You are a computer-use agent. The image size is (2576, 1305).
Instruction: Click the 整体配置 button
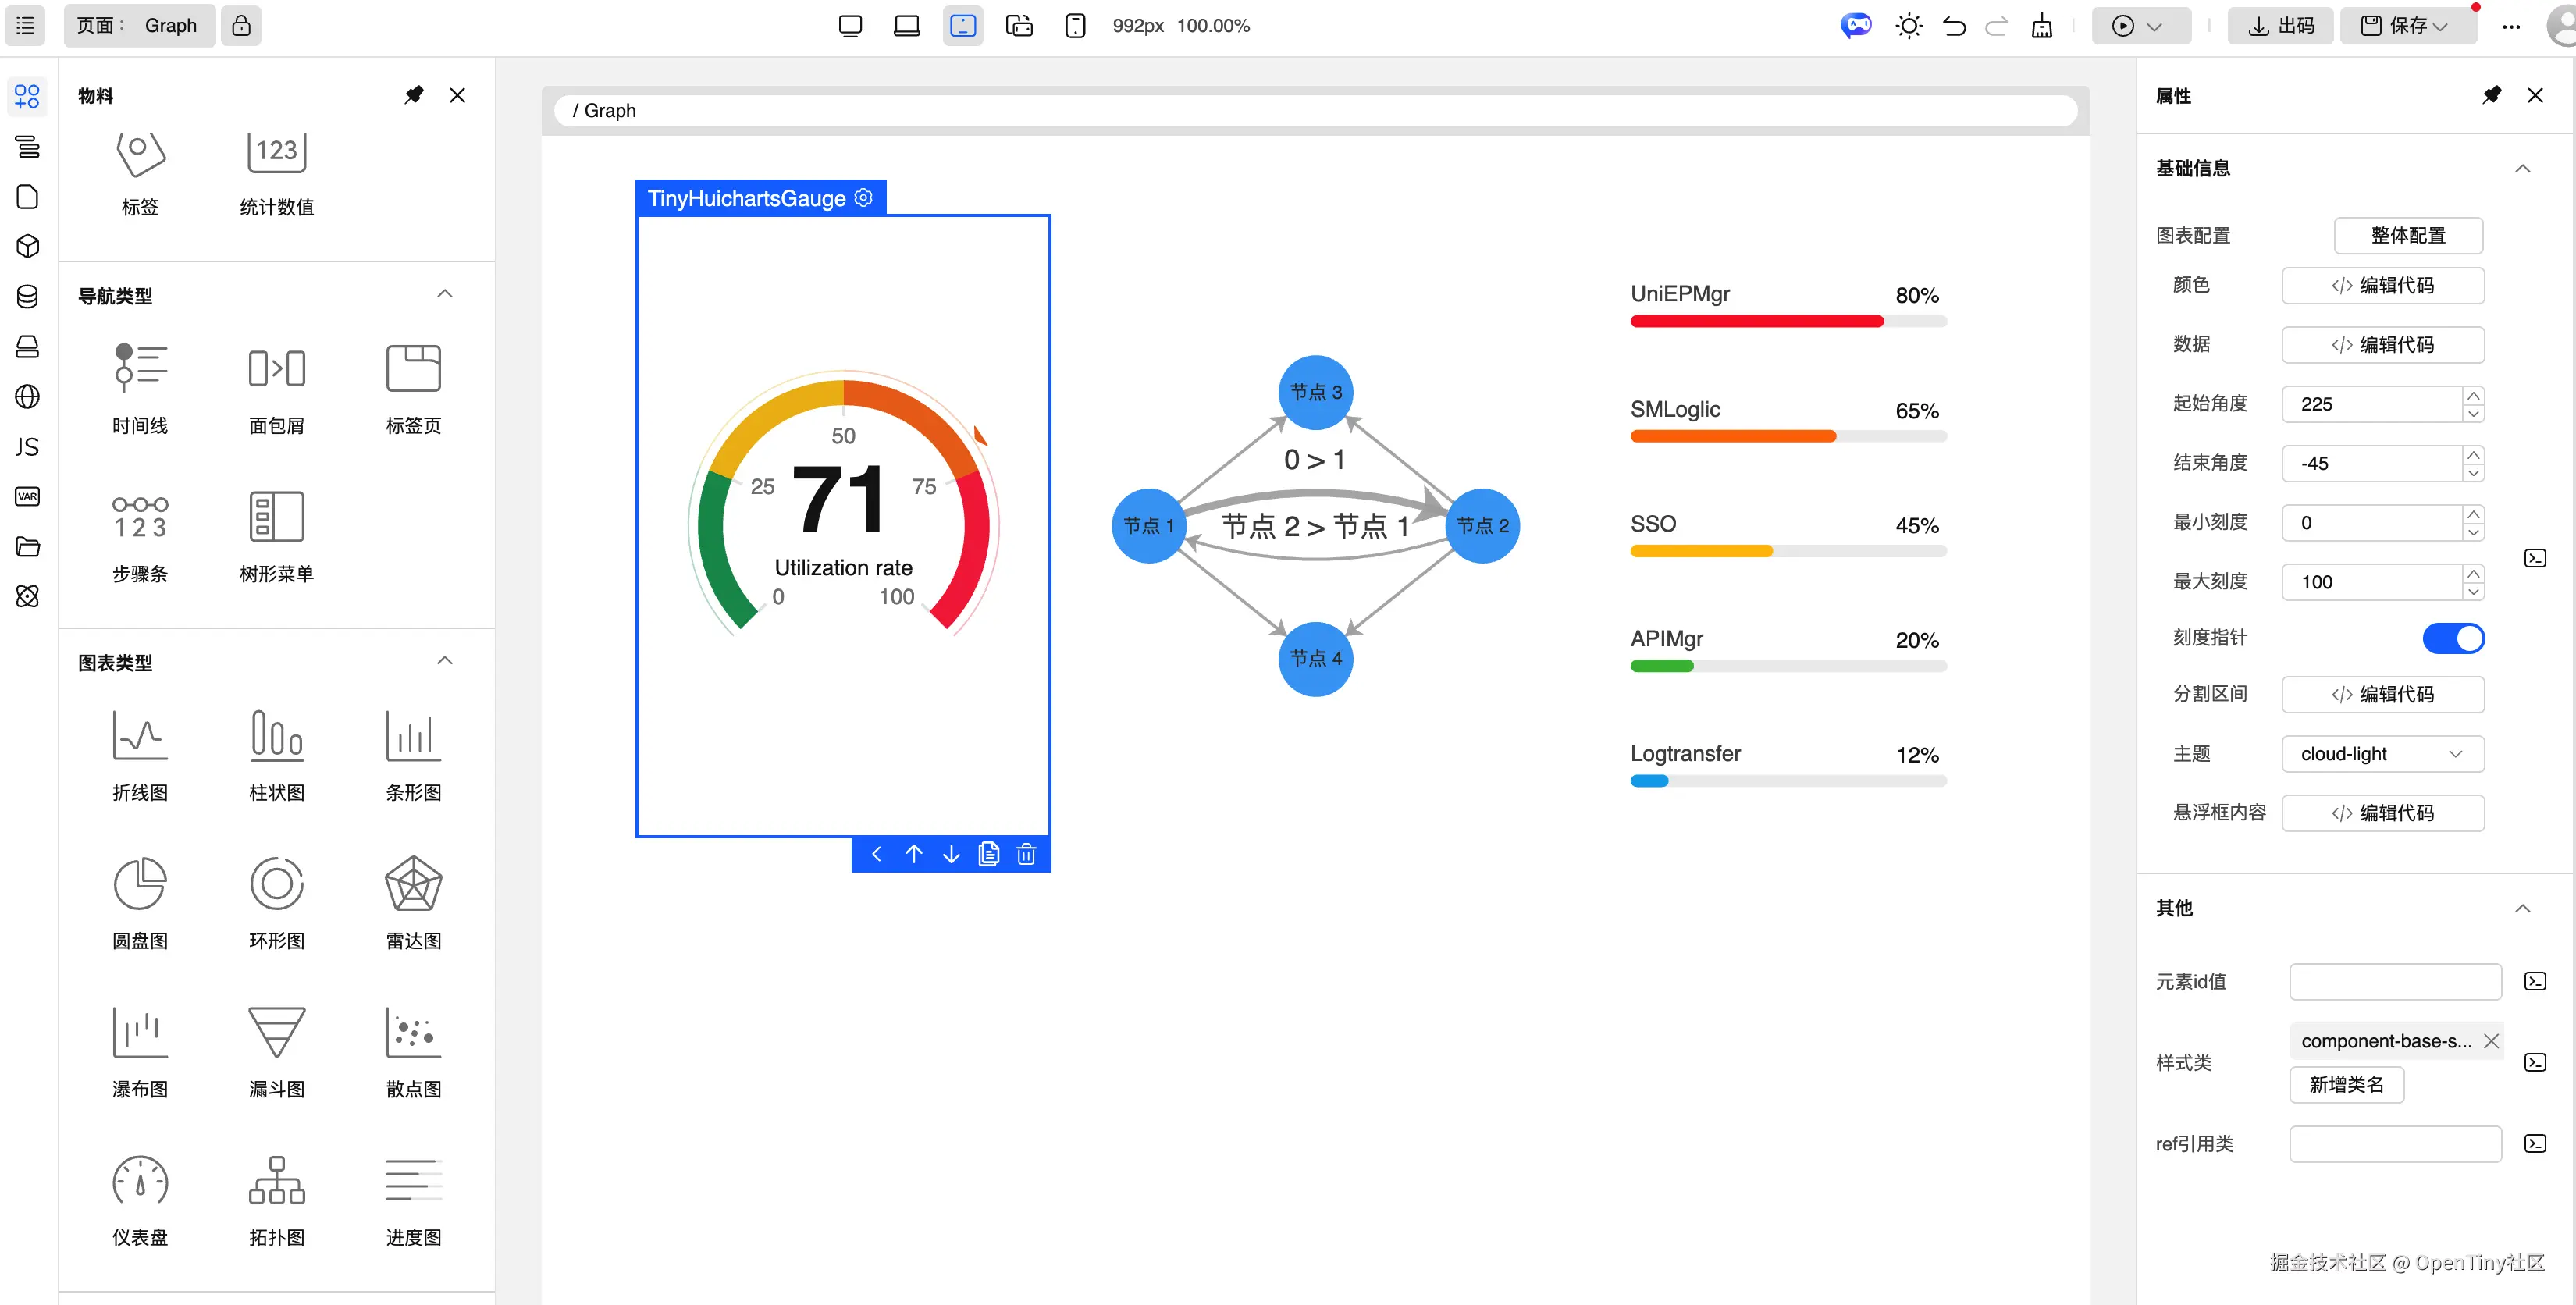tap(2407, 235)
